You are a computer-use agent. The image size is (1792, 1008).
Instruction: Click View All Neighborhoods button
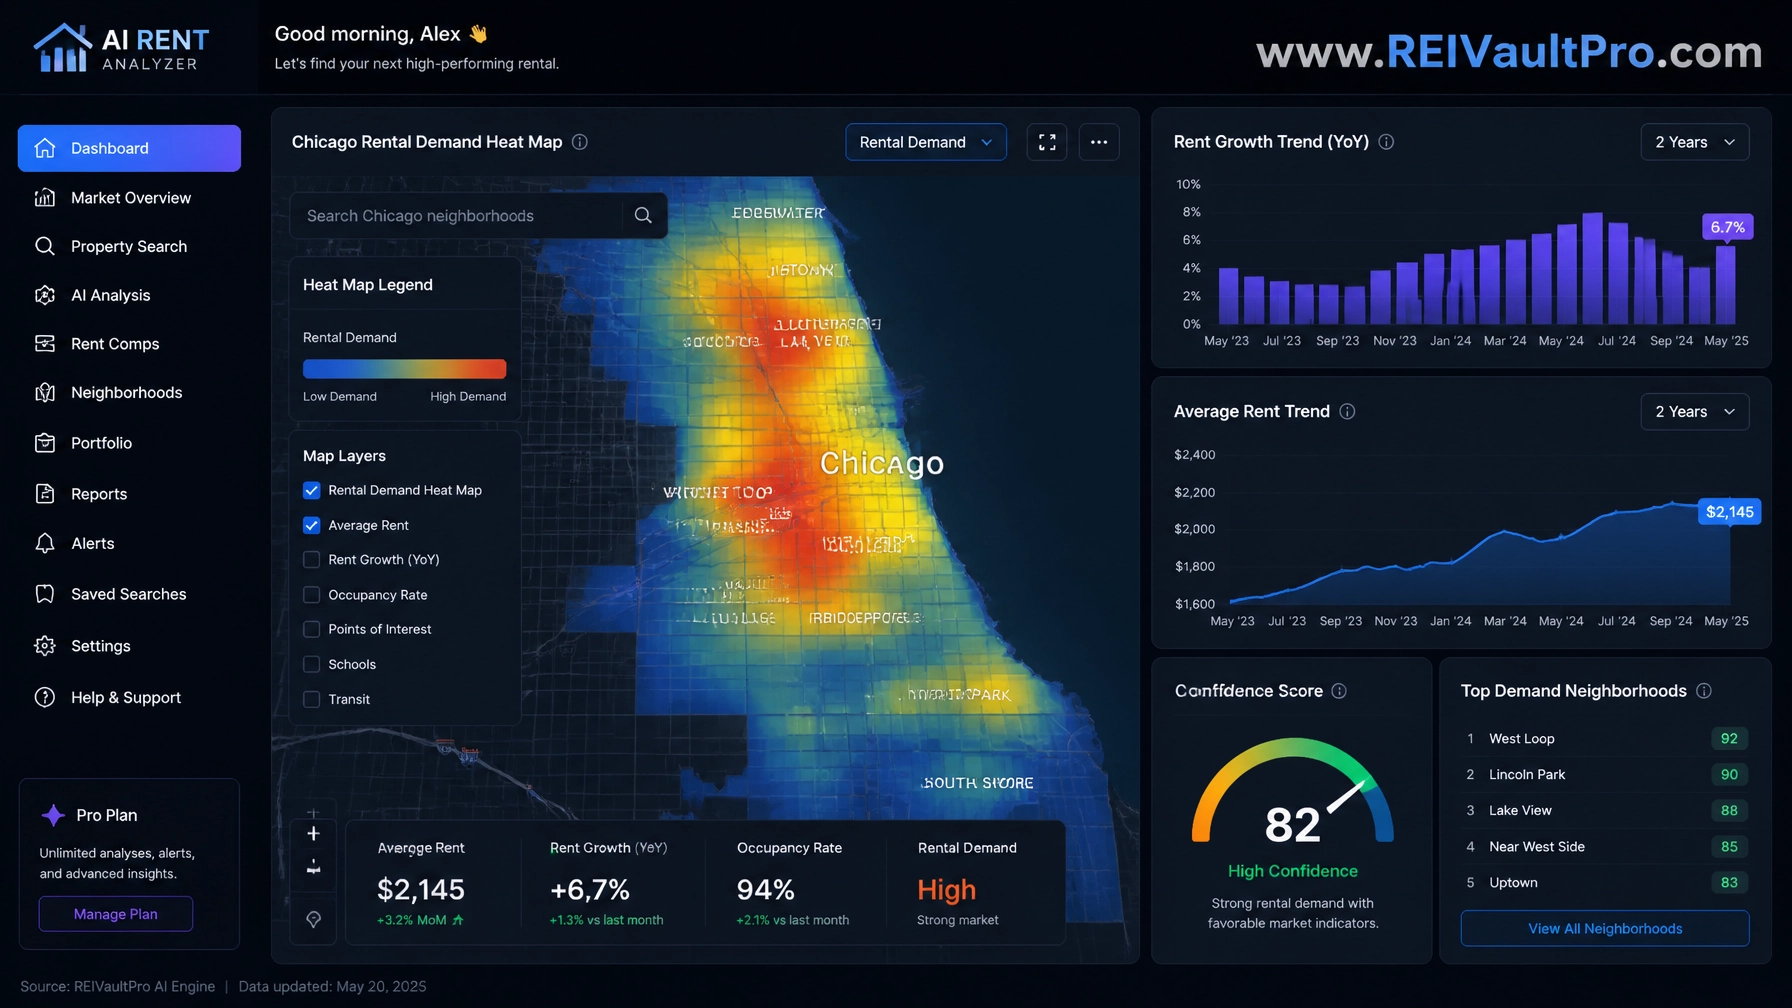[1605, 929]
